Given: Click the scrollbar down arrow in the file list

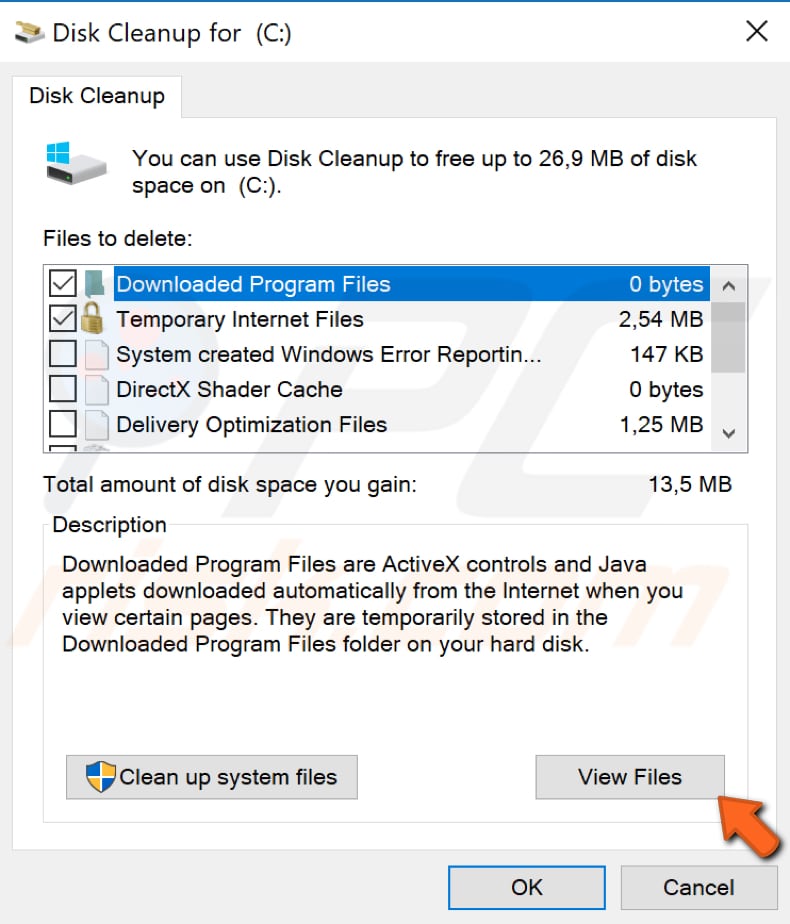Looking at the screenshot, I should pyautogui.click(x=729, y=434).
